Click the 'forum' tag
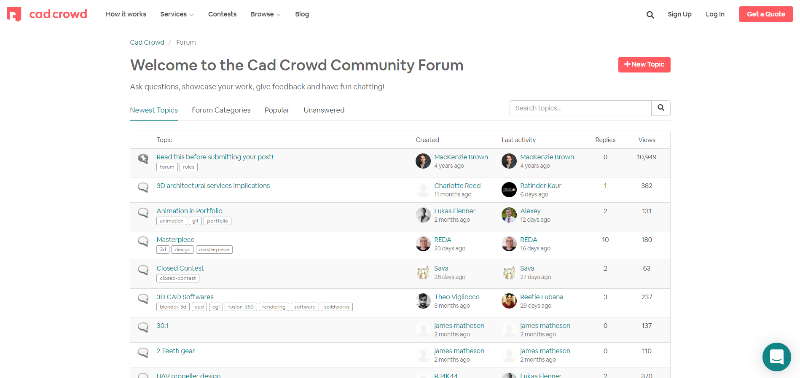Viewport: 800px width, 378px height. [167, 167]
